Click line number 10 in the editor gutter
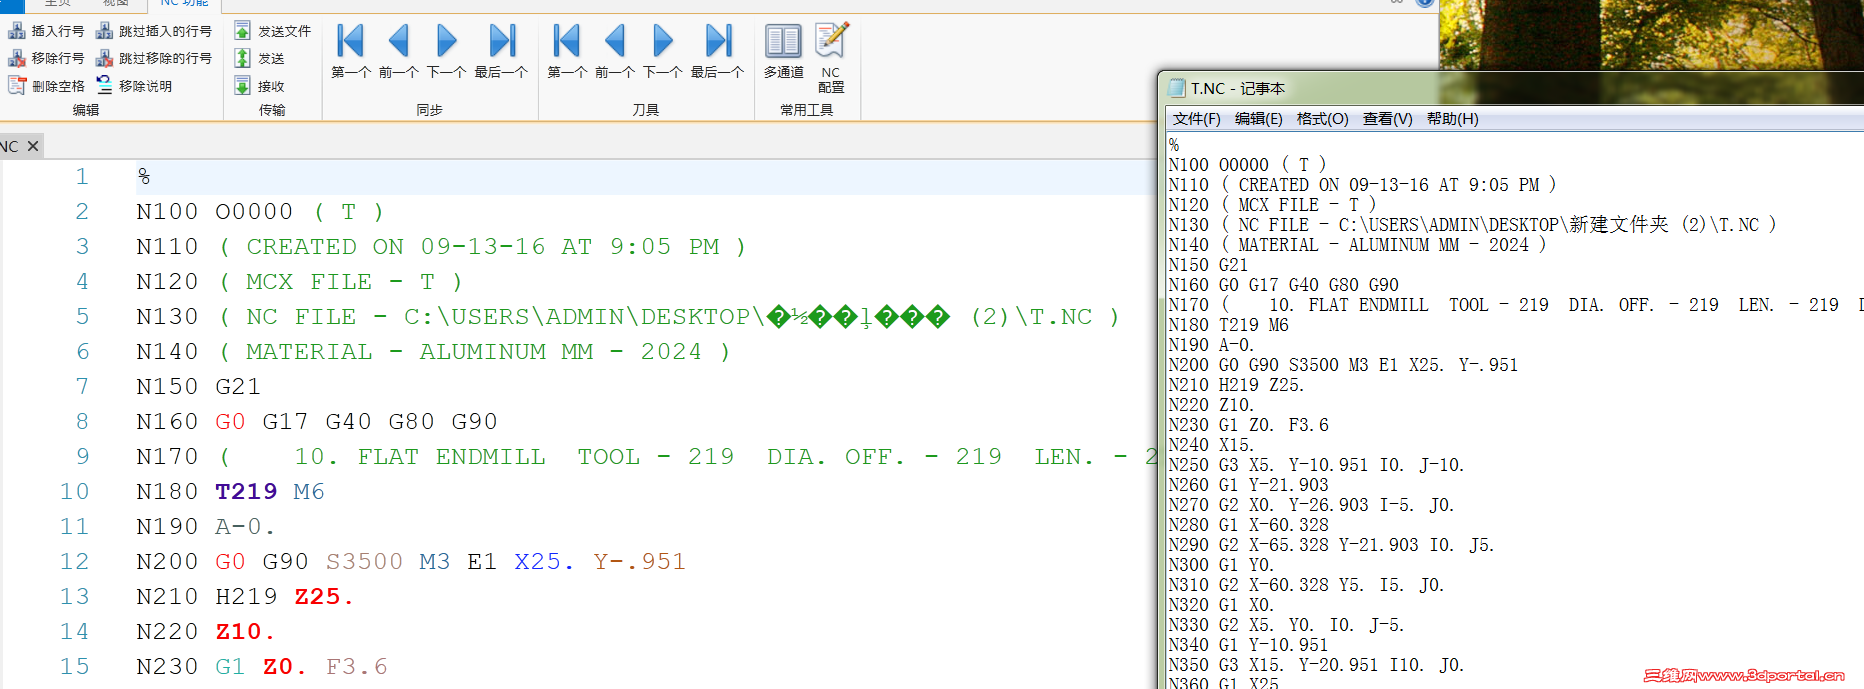This screenshot has height=689, width=1864. pyautogui.click(x=75, y=492)
